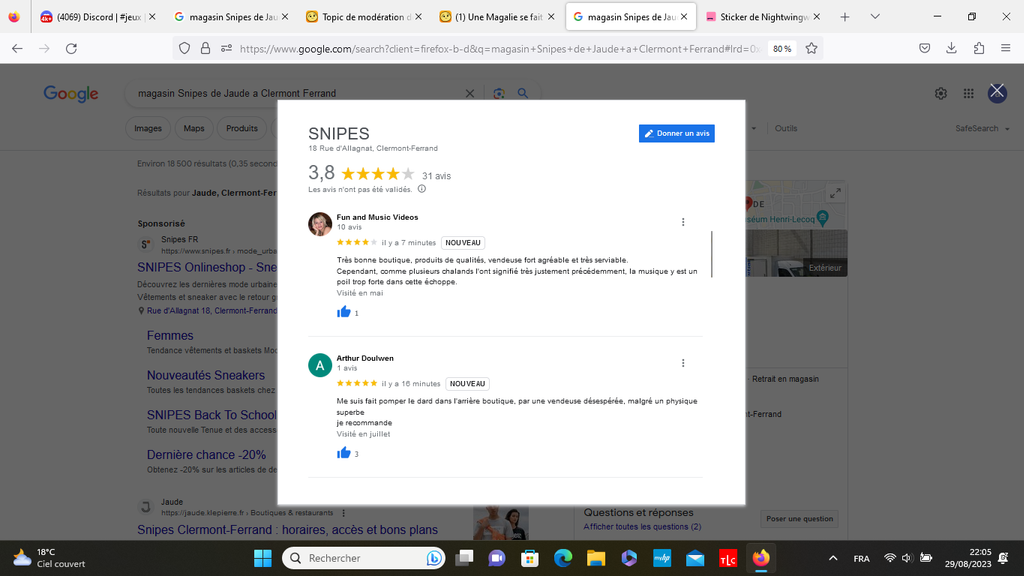Open Fun and Music Videos profile picture
The width and height of the screenshot is (1024, 576).
coord(320,224)
